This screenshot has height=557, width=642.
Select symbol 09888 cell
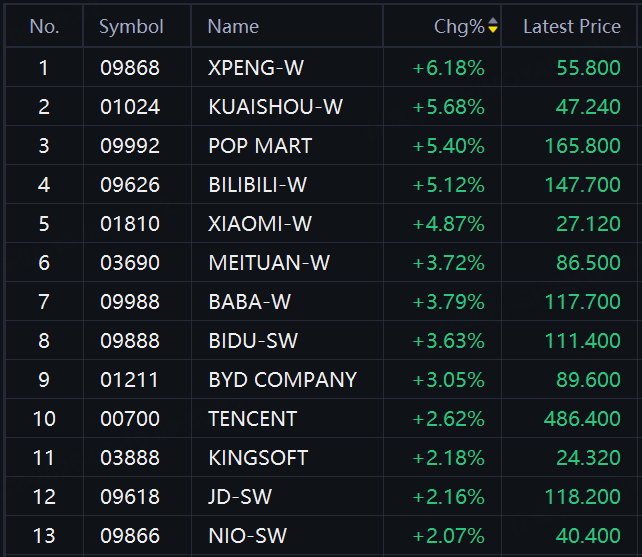click(x=130, y=341)
